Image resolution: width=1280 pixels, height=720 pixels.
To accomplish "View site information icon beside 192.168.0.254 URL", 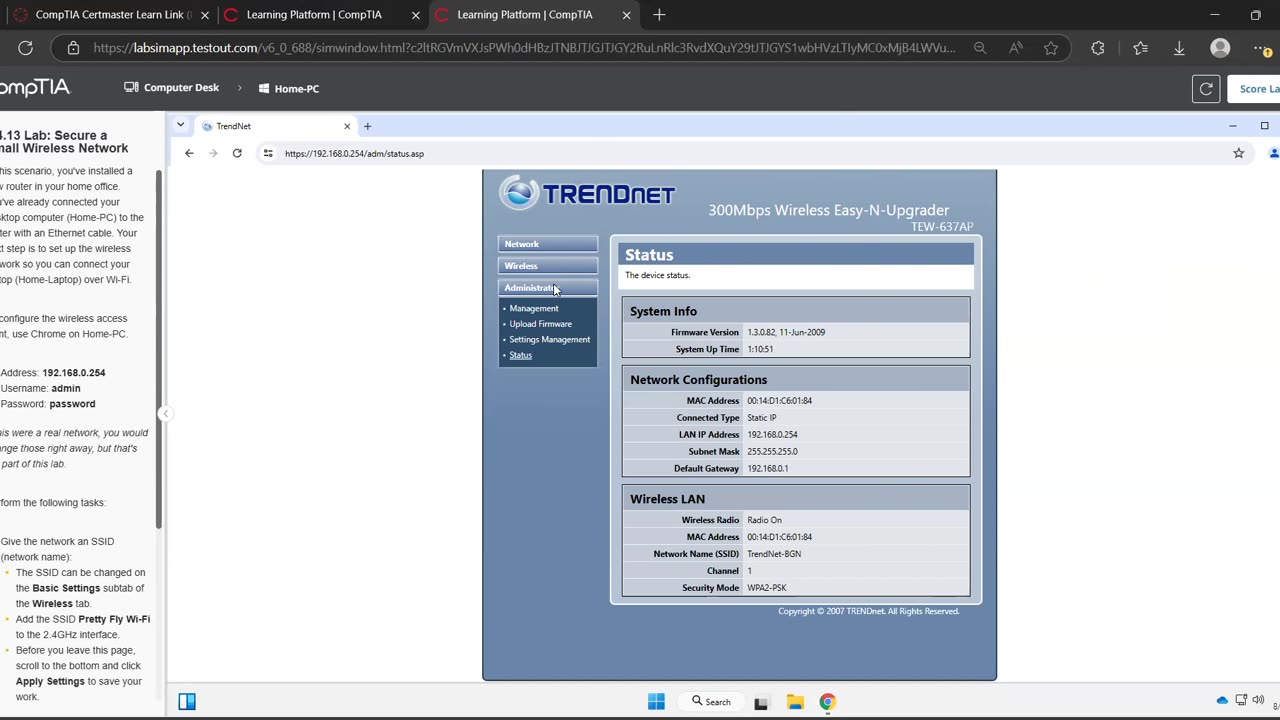I will pos(268,153).
